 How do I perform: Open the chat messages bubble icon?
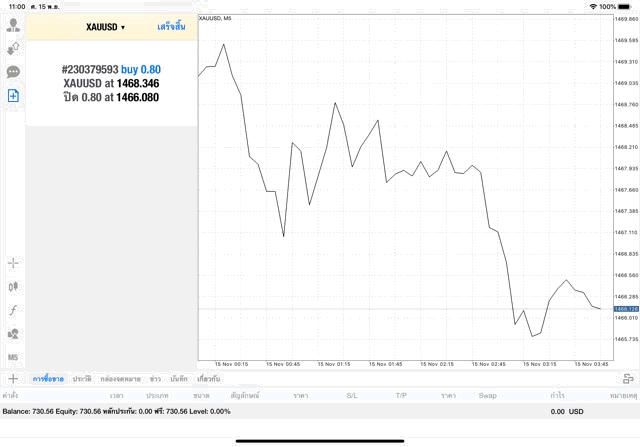pyautogui.click(x=13, y=72)
